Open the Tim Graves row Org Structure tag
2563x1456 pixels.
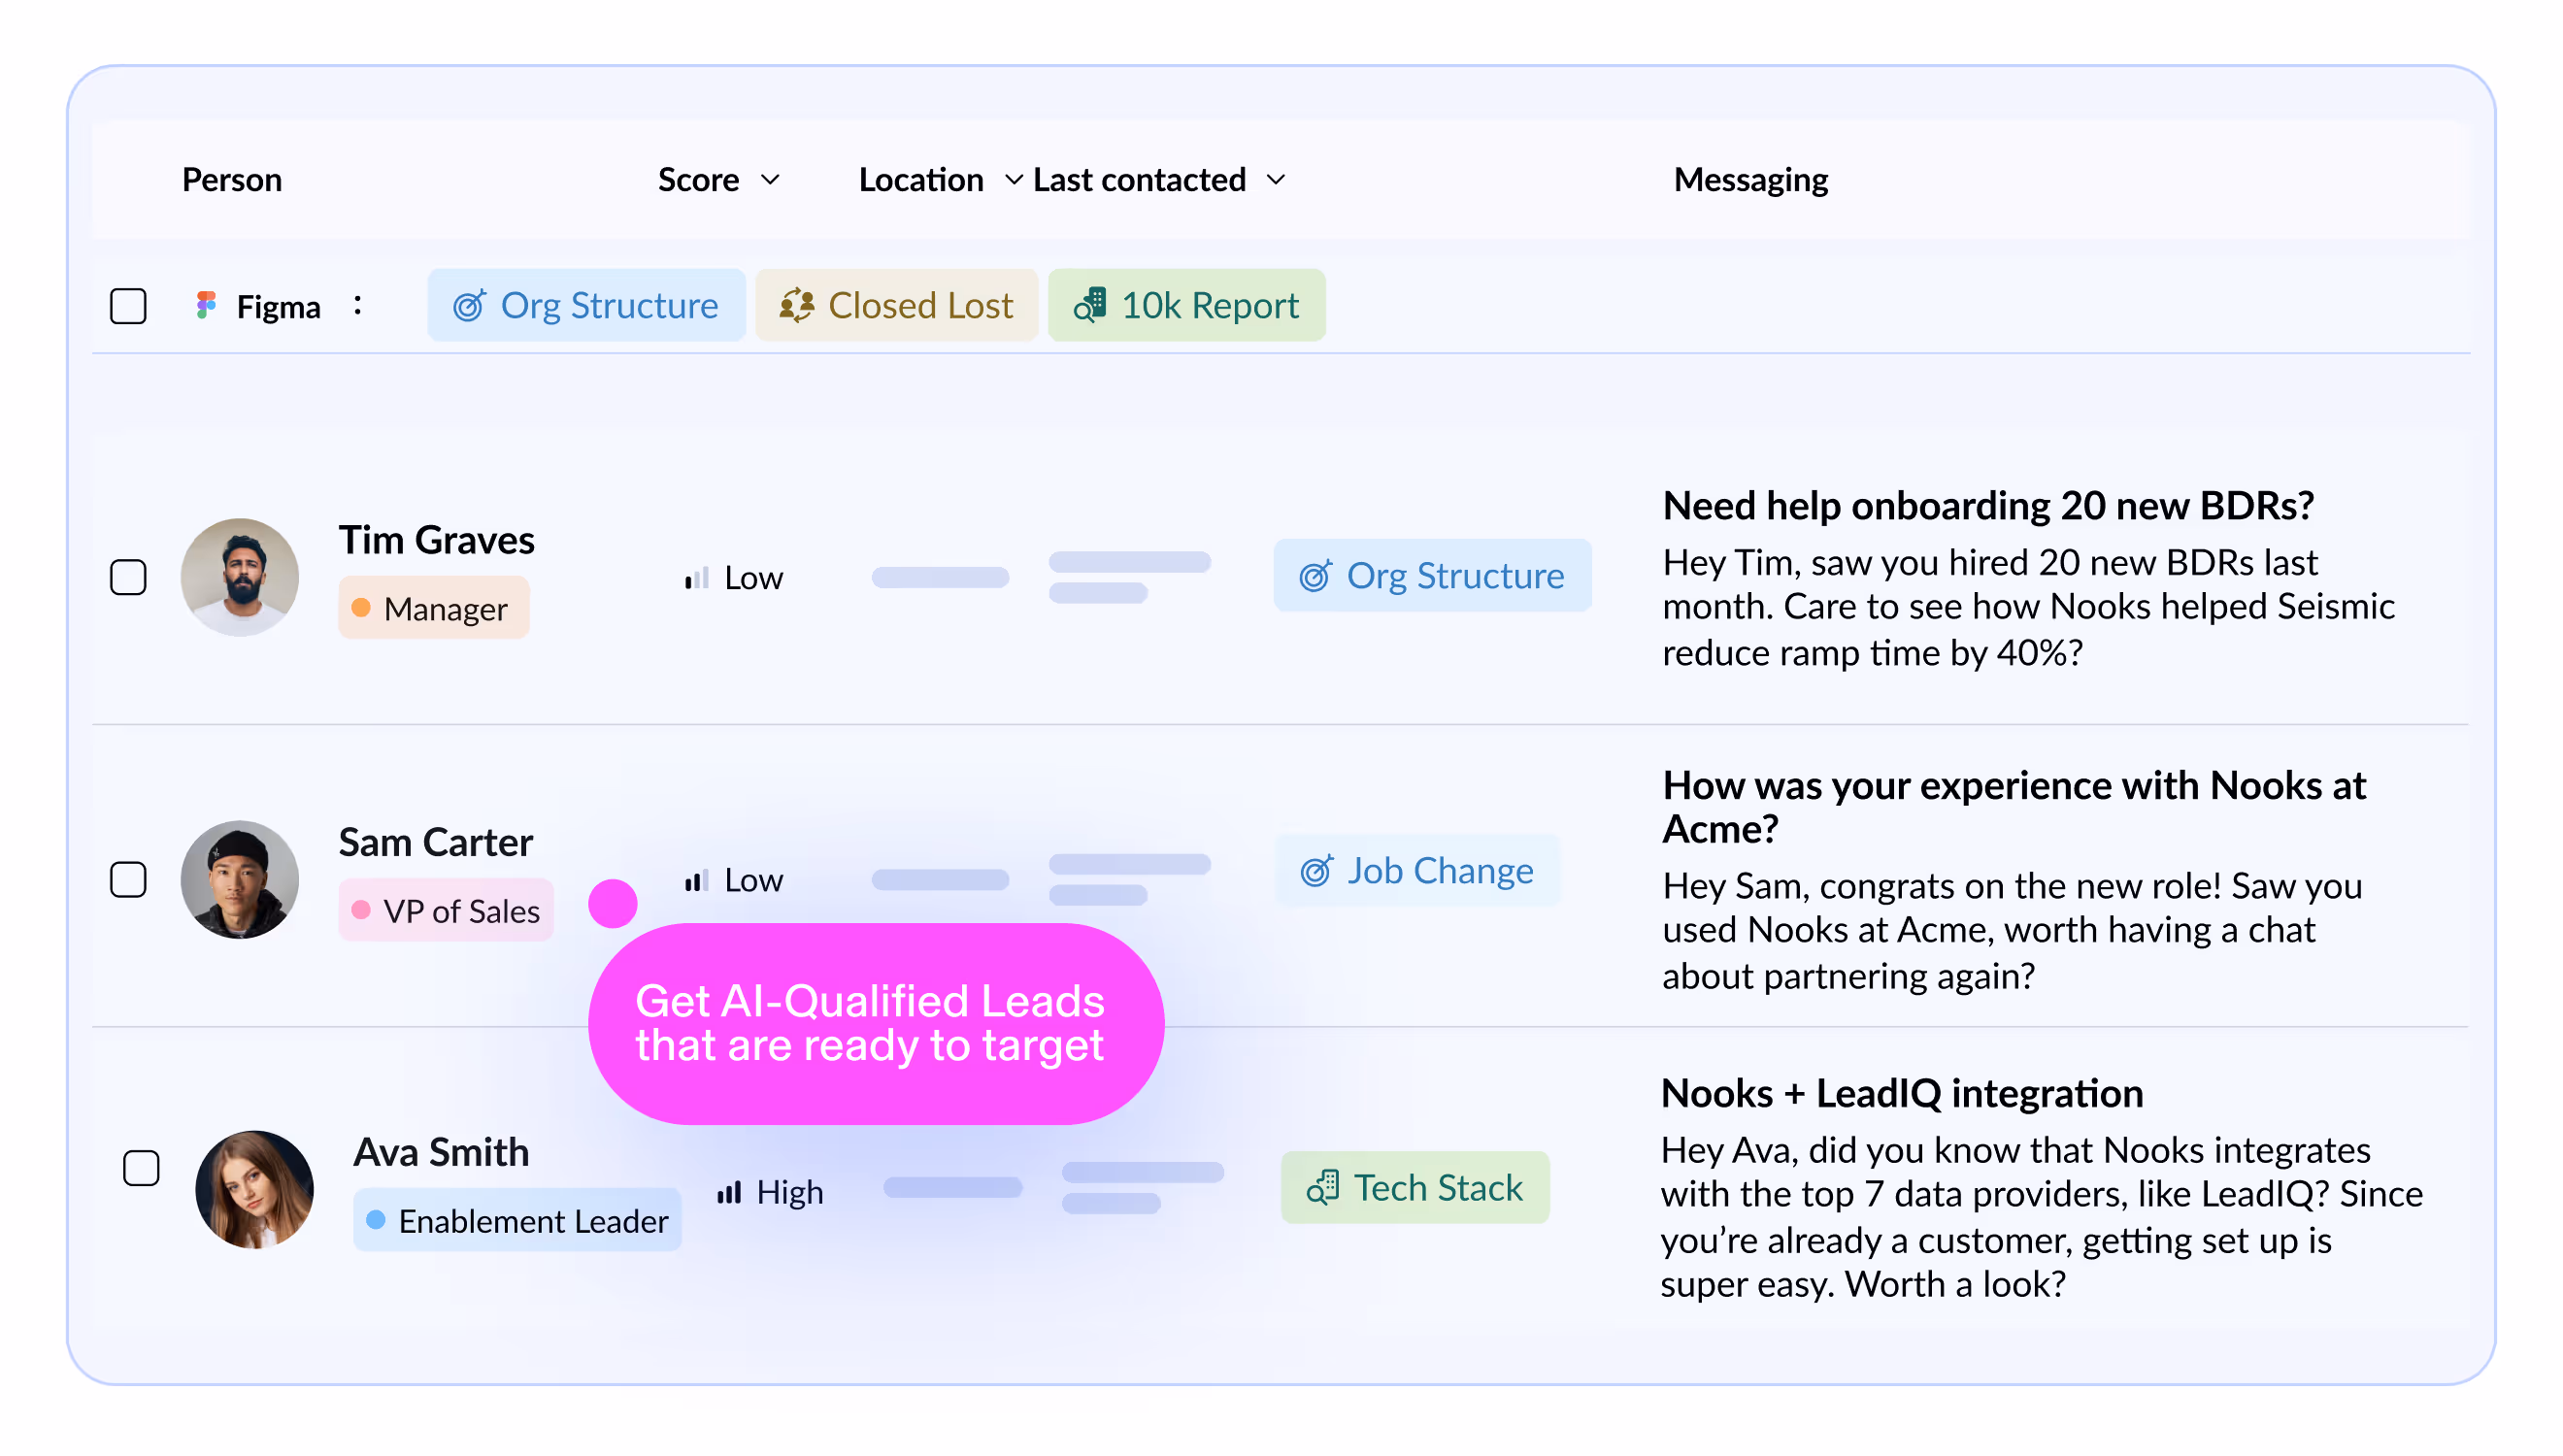(x=1432, y=576)
